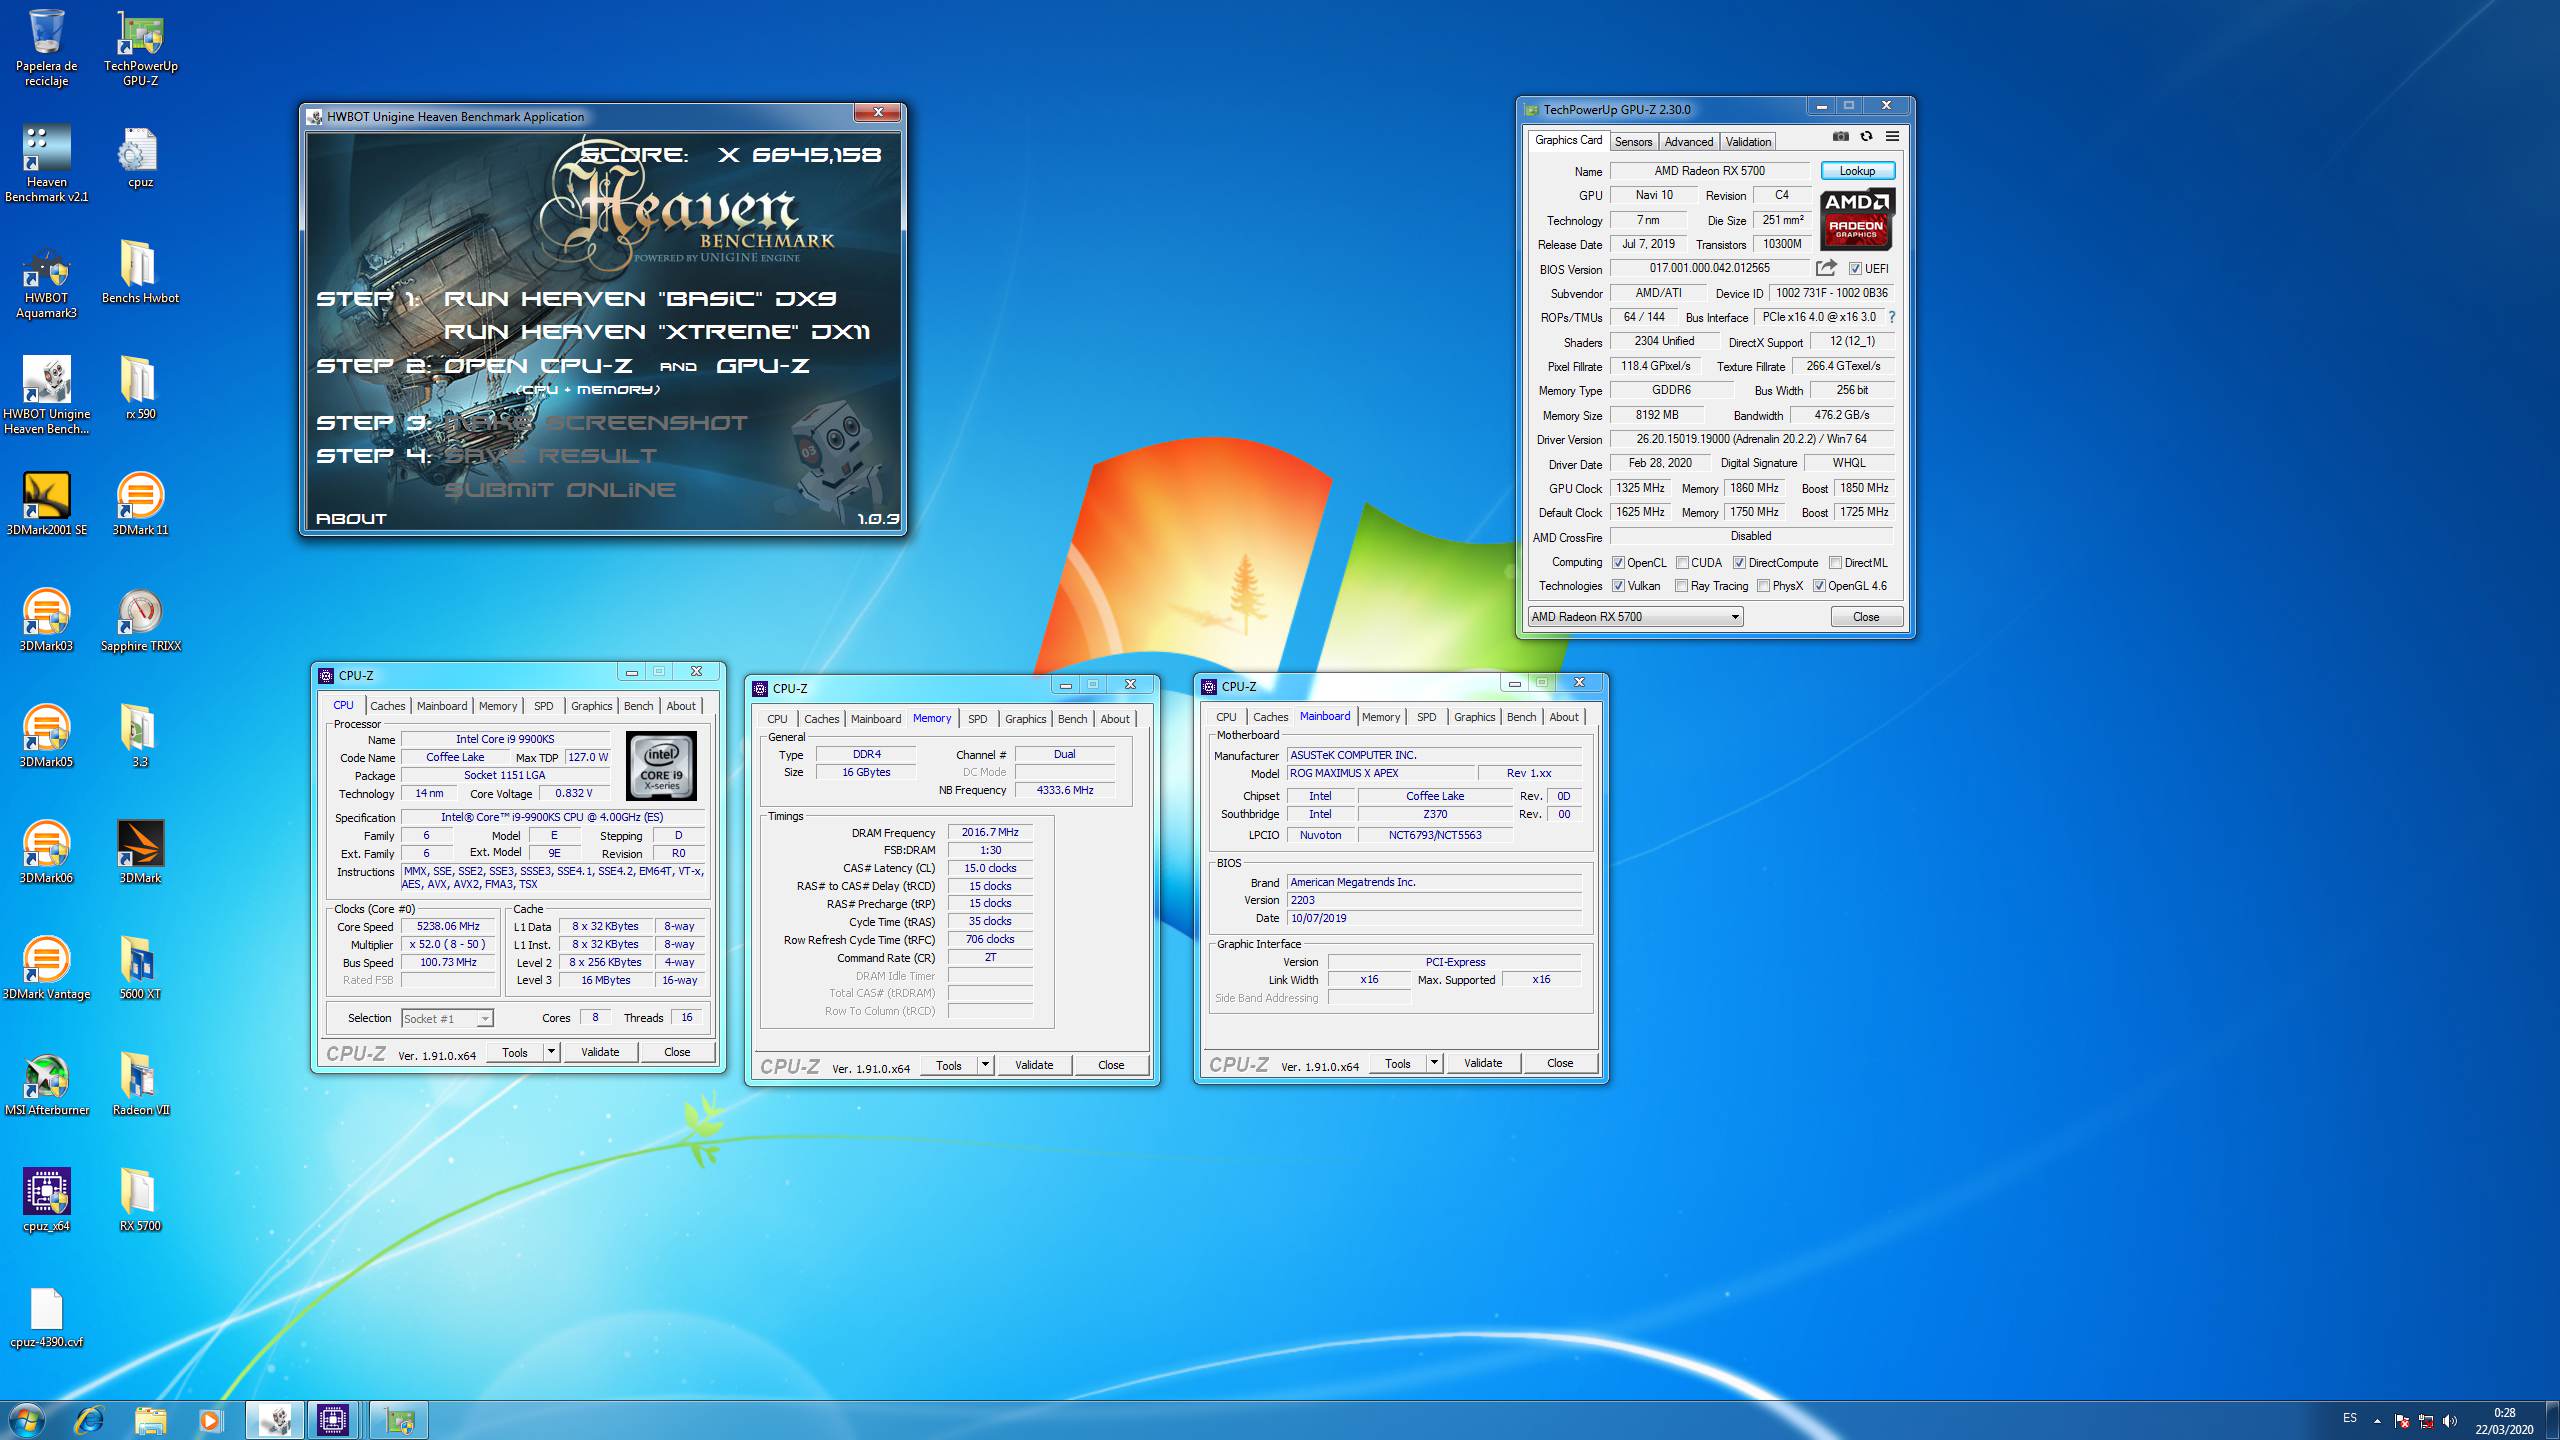Toggle the PhysX checkbox
The image size is (2560, 1440).
(x=1763, y=586)
